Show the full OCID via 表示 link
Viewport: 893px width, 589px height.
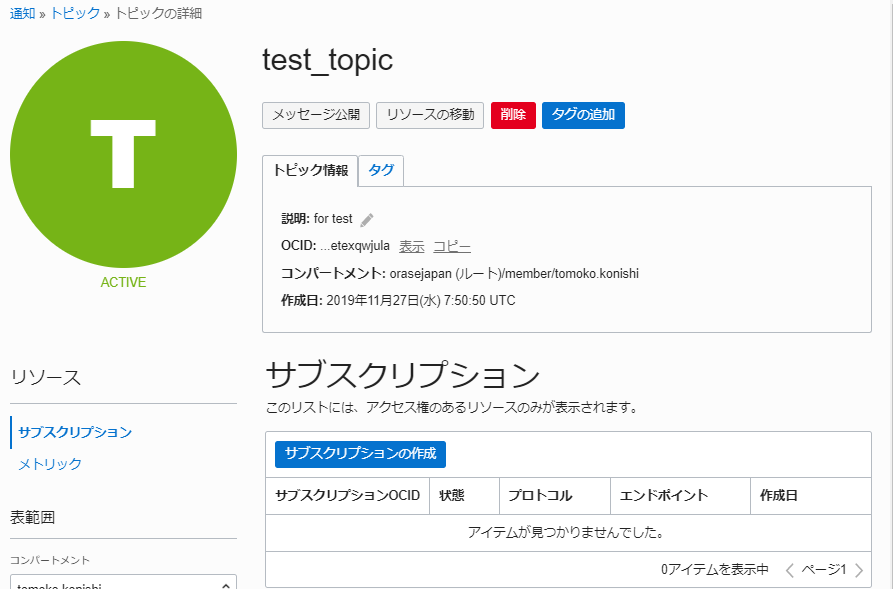click(x=412, y=246)
